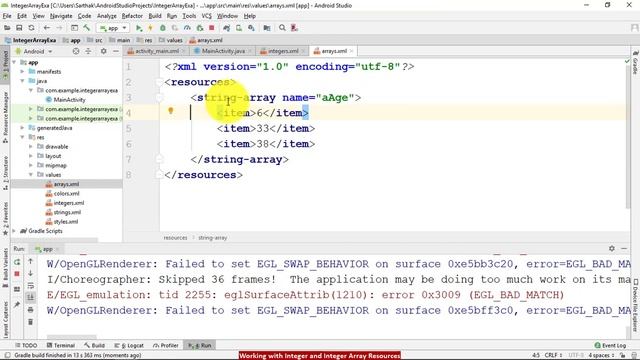
Task: Open Run panel settings gear
Action: click(611, 248)
